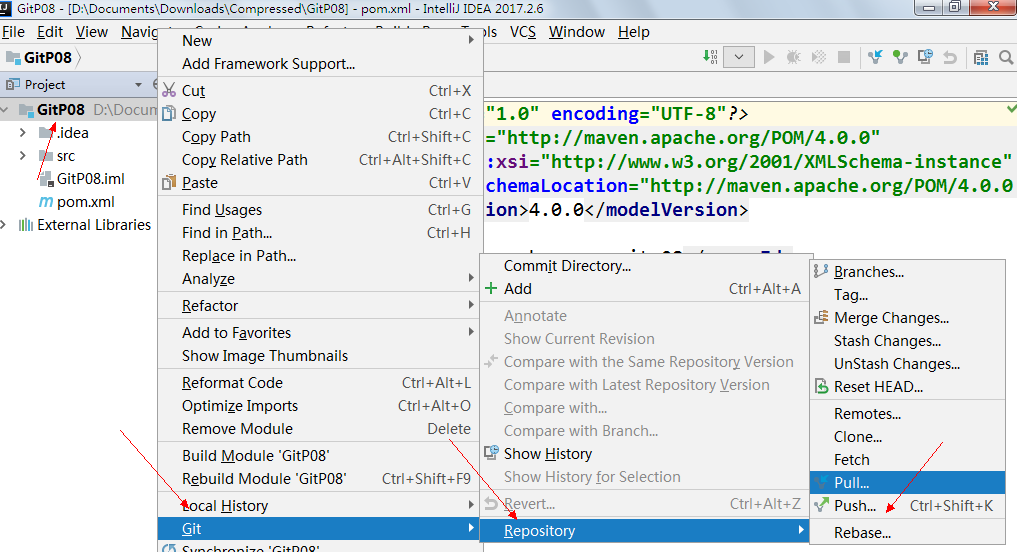Open the run configuration dropdown
This screenshot has height=552, width=1017.
pyautogui.click(x=739, y=58)
